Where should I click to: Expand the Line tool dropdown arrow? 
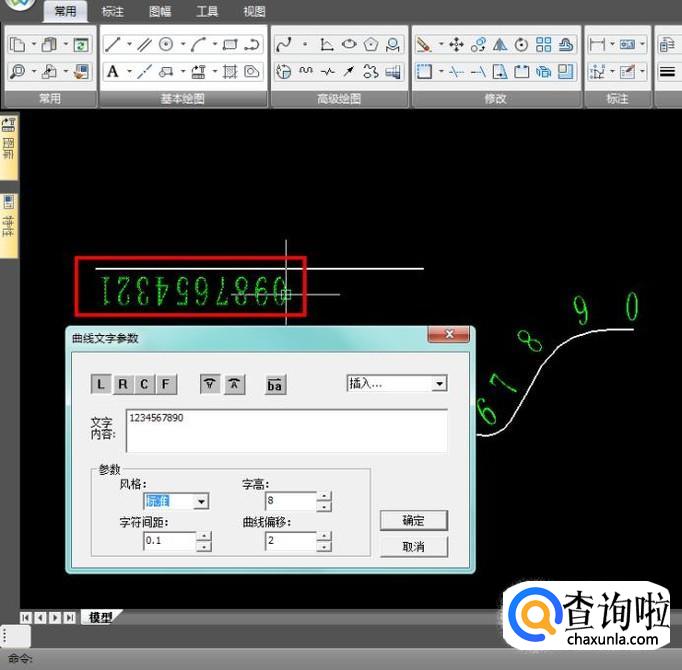129,44
